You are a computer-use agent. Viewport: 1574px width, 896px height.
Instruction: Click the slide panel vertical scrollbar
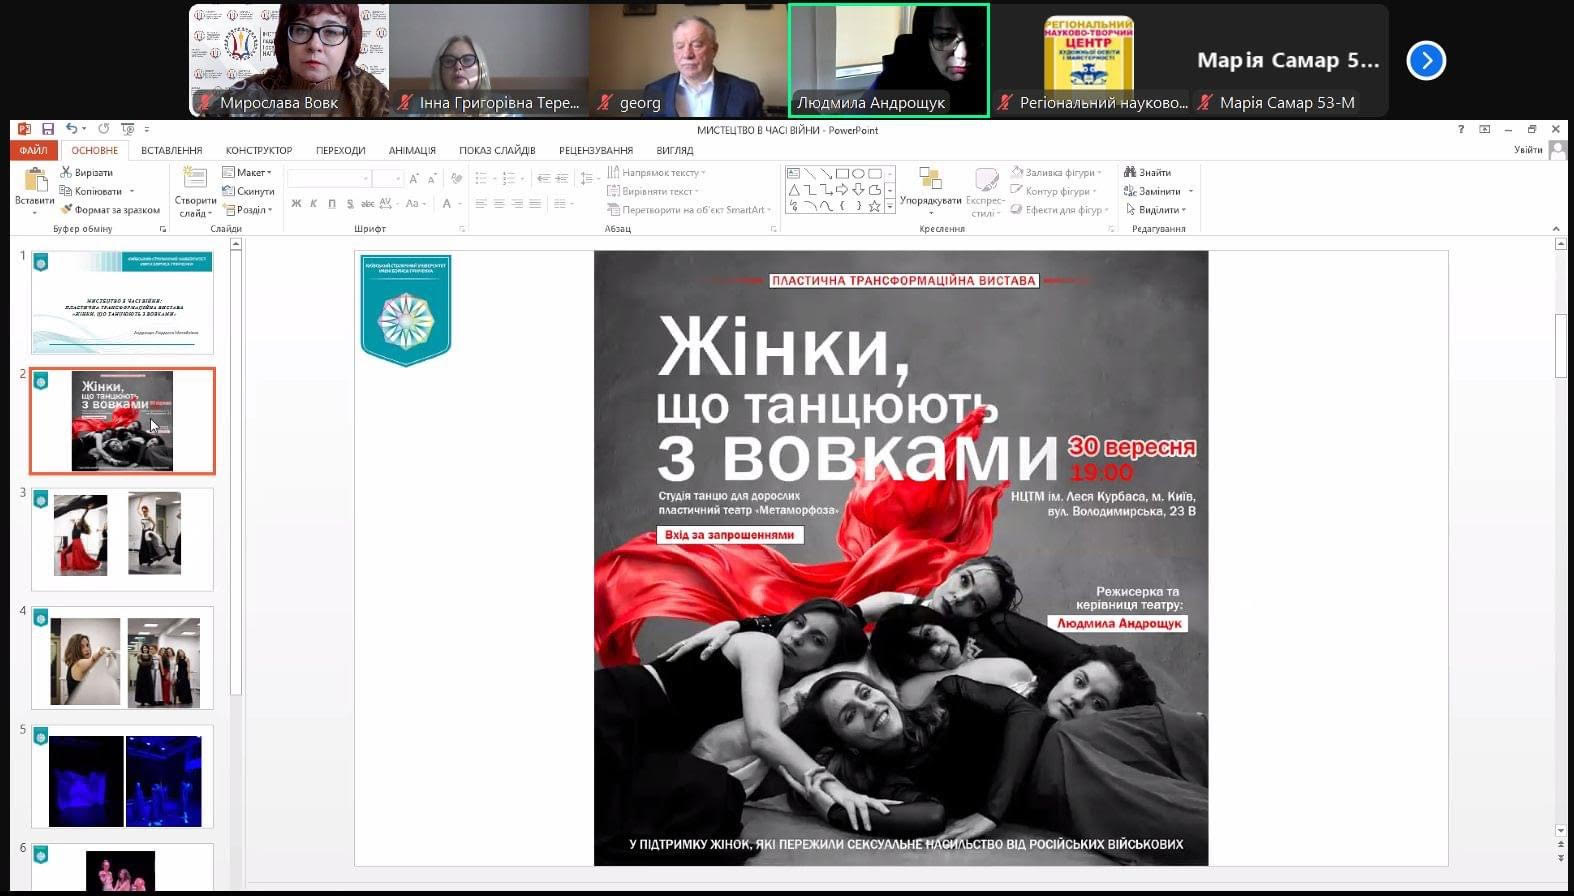(236, 470)
